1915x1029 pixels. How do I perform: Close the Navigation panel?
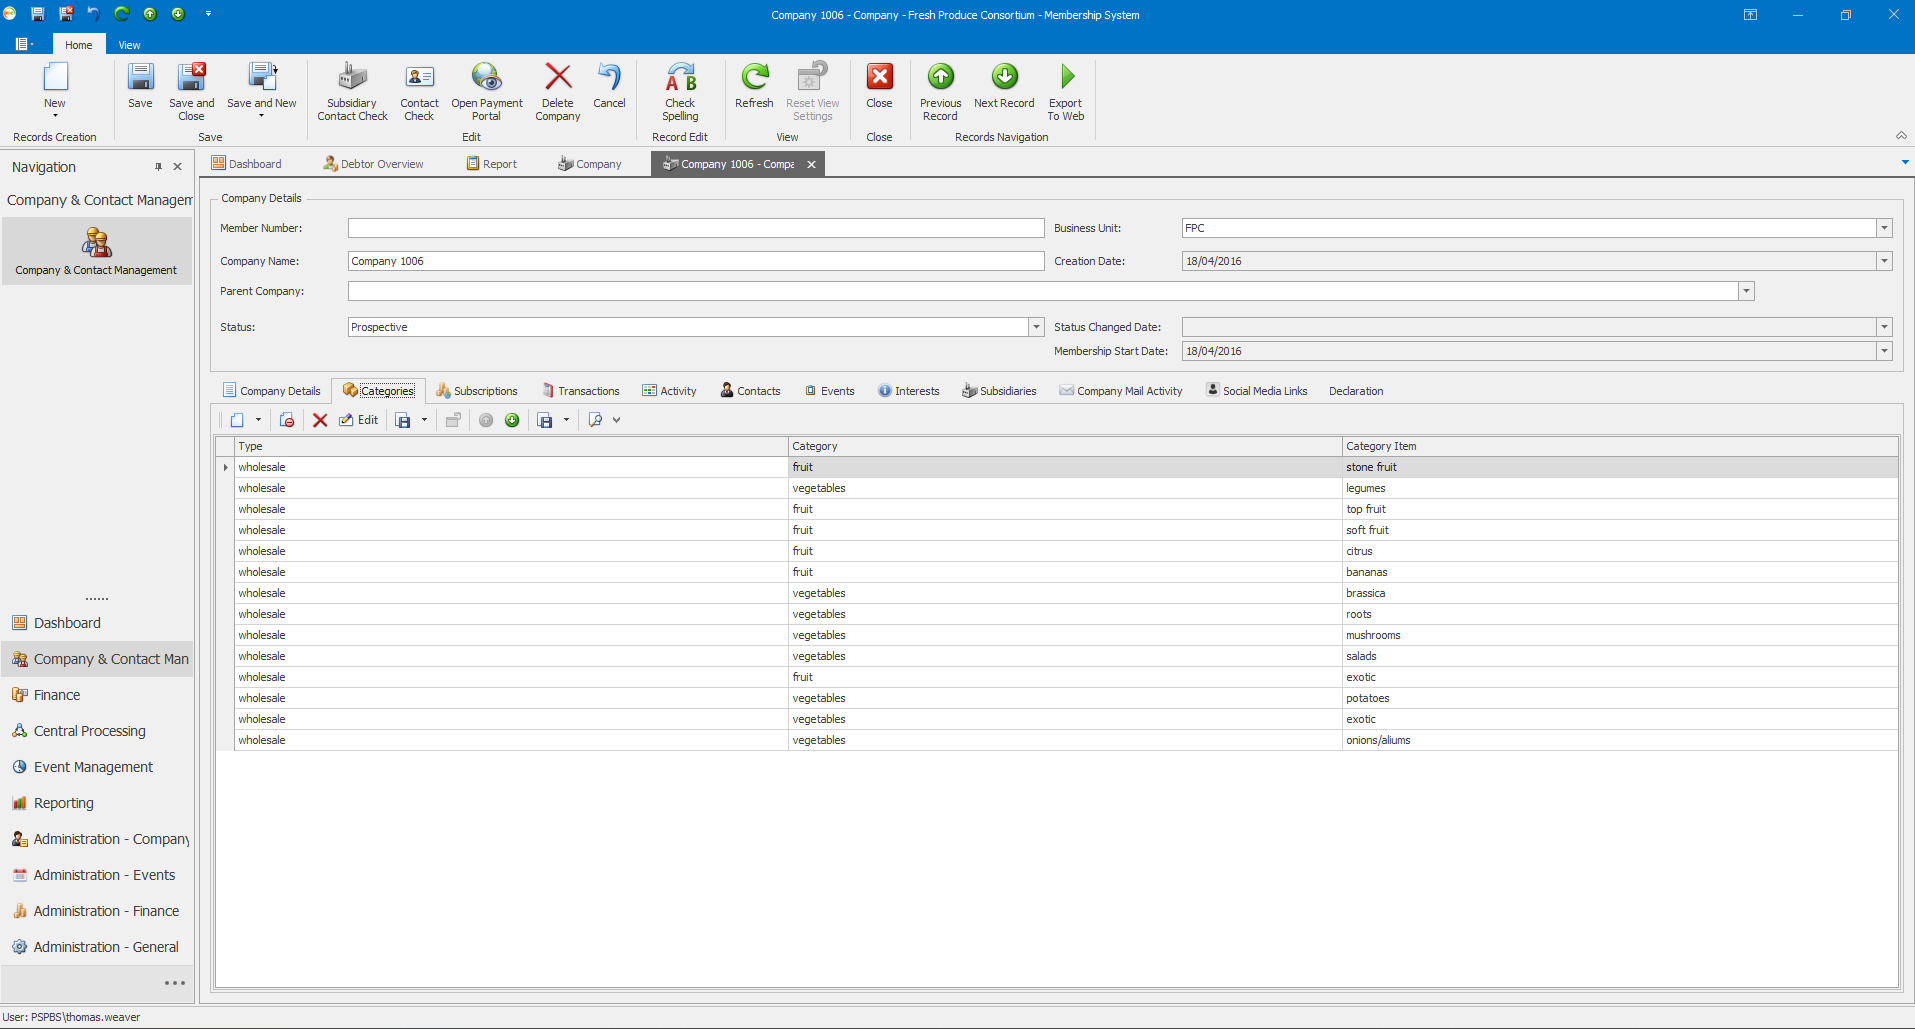[178, 167]
